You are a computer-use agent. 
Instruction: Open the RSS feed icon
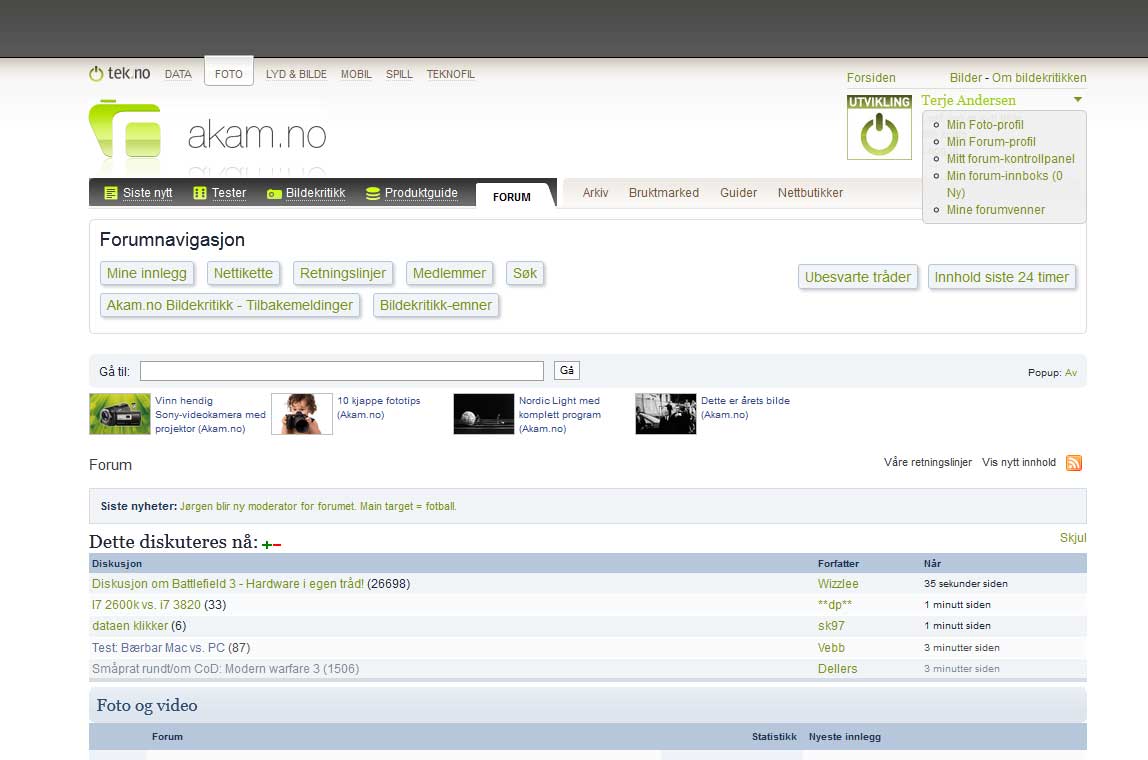(x=1074, y=463)
